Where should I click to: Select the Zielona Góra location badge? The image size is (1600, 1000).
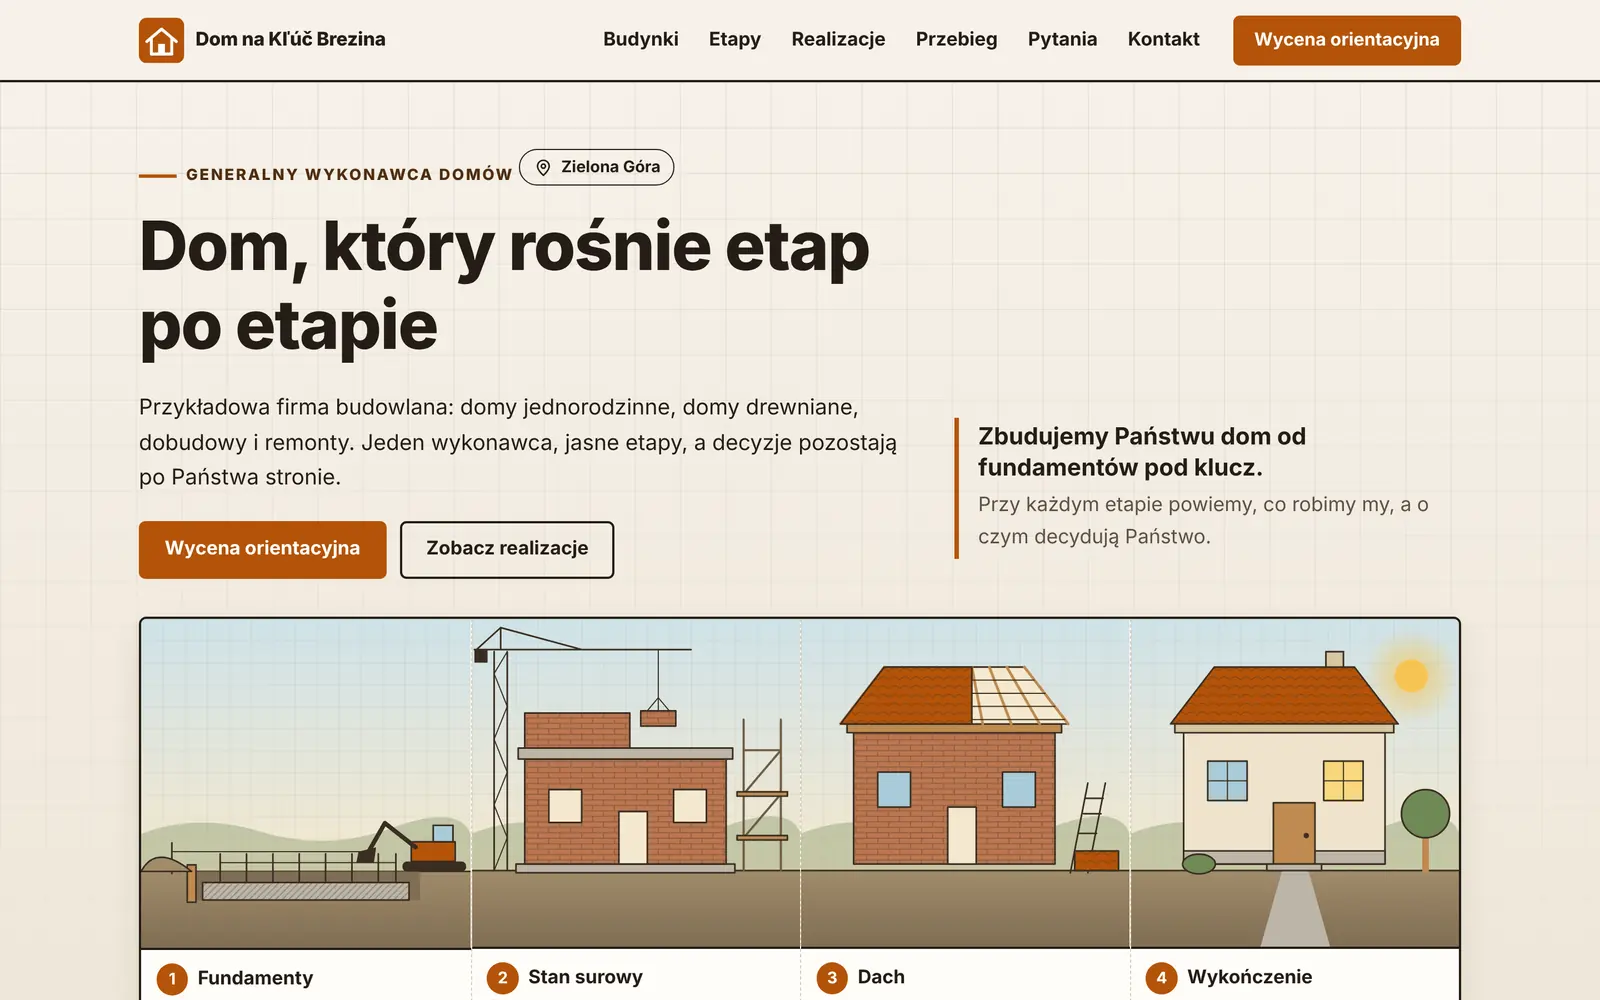click(x=597, y=167)
